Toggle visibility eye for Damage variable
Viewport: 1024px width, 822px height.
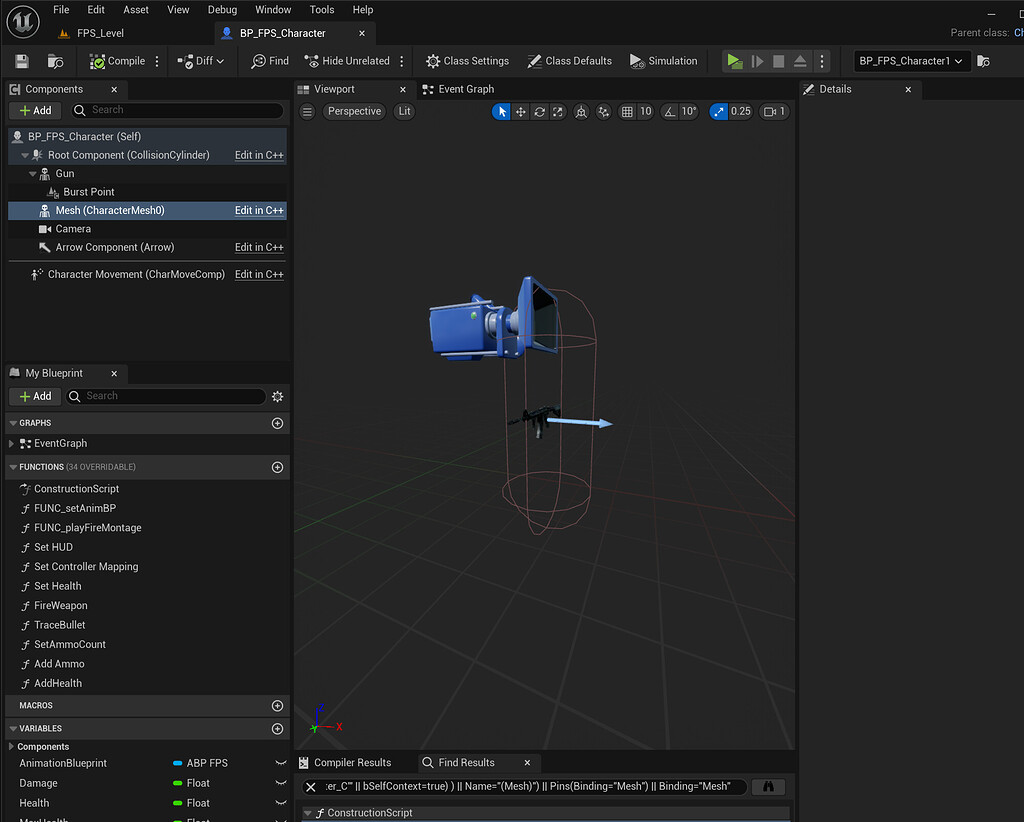pos(281,783)
